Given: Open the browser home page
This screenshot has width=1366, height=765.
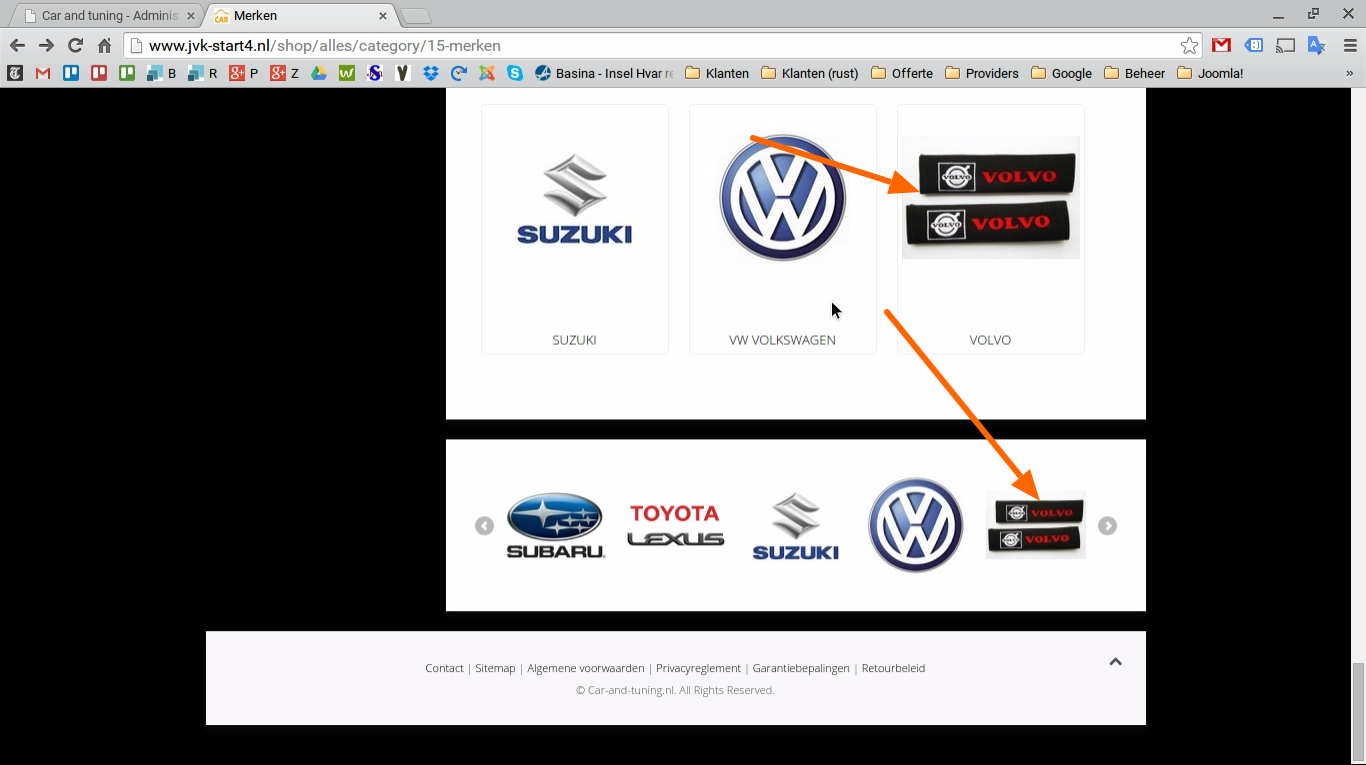Looking at the screenshot, I should (x=104, y=45).
